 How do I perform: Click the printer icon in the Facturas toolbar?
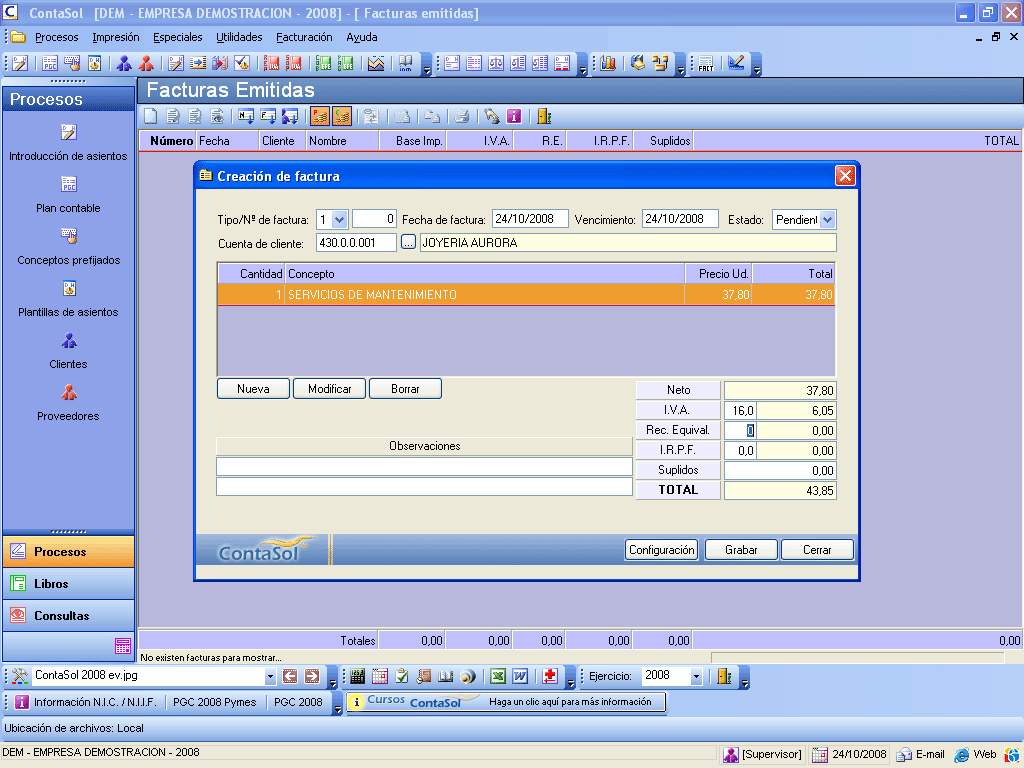coord(462,116)
